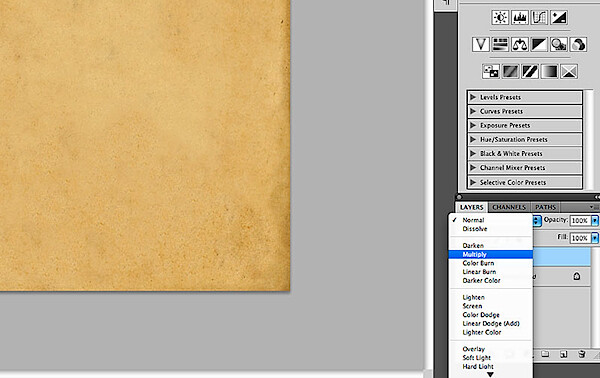Image resolution: width=600 pixels, height=378 pixels.
Task: Add a Selective Color adjustment (crossed box icon)
Action: coord(569,72)
